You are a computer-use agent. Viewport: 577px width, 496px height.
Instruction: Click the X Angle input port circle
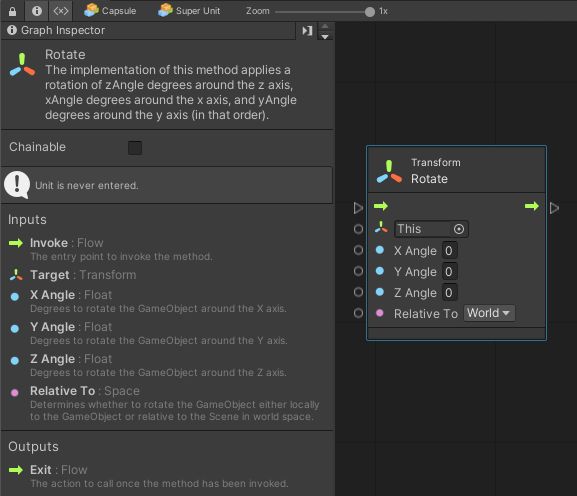[358, 250]
